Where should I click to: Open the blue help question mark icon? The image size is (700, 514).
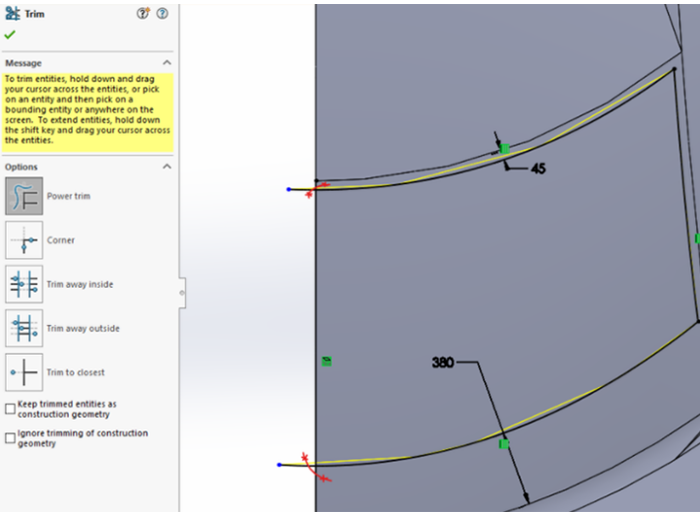pos(162,14)
